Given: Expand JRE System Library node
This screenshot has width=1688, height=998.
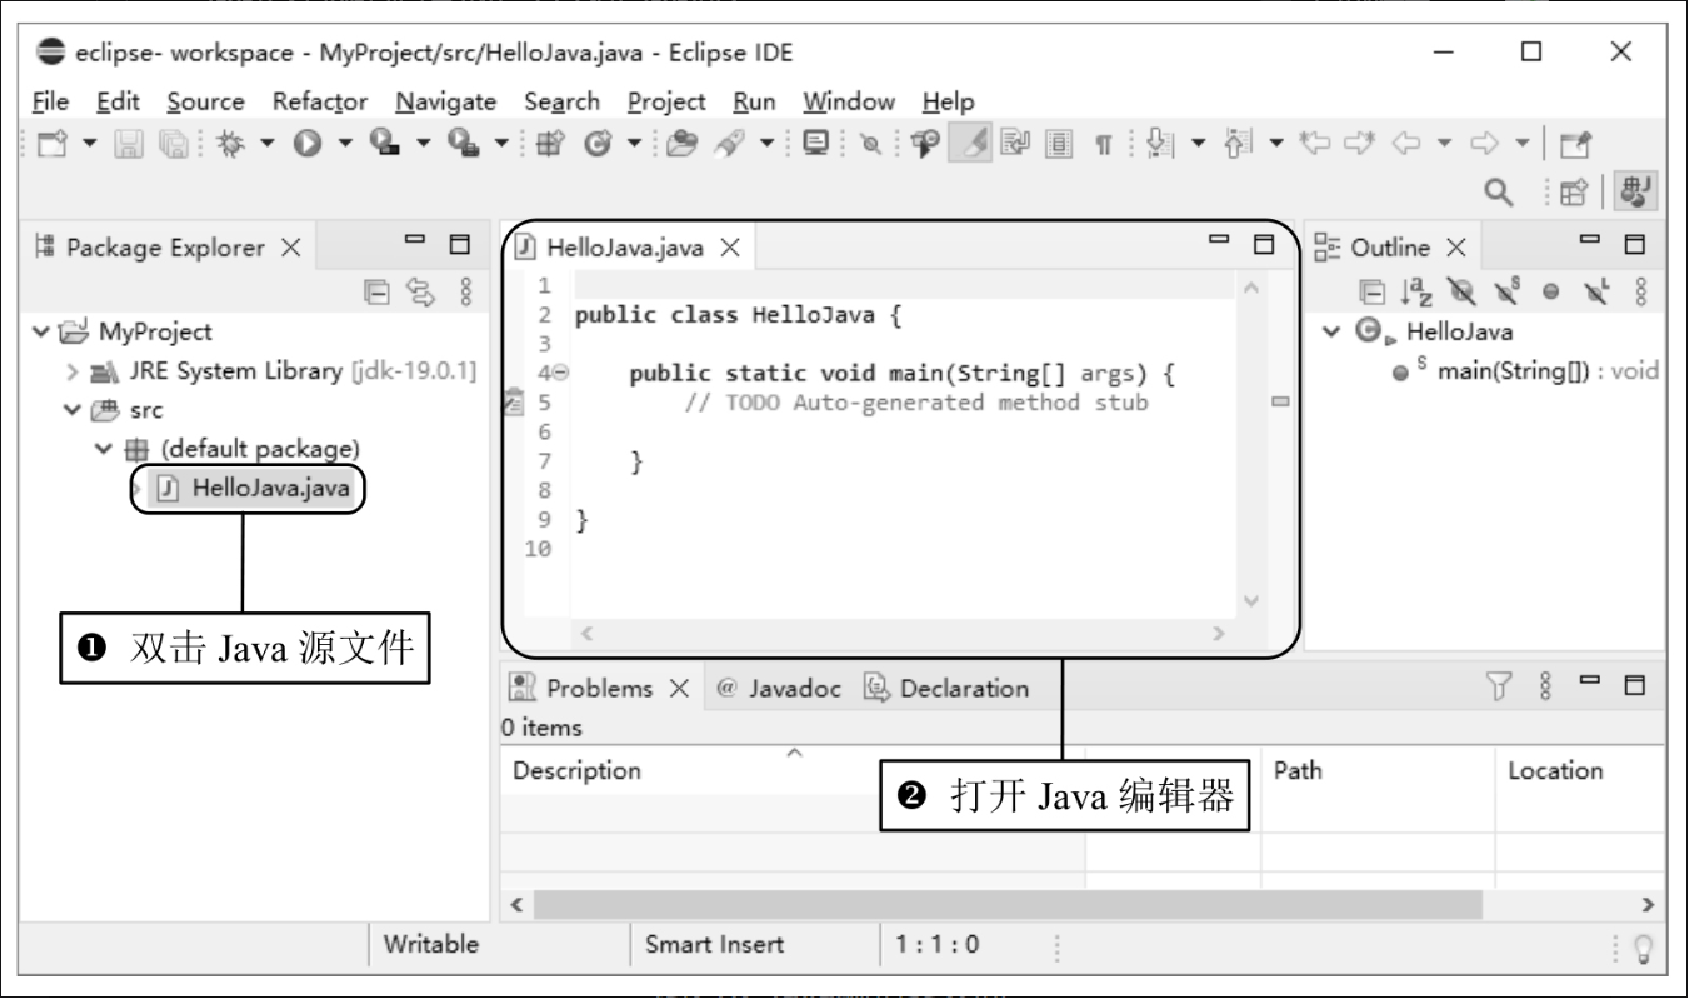Looking at the screenshot, I should point(72,372).
